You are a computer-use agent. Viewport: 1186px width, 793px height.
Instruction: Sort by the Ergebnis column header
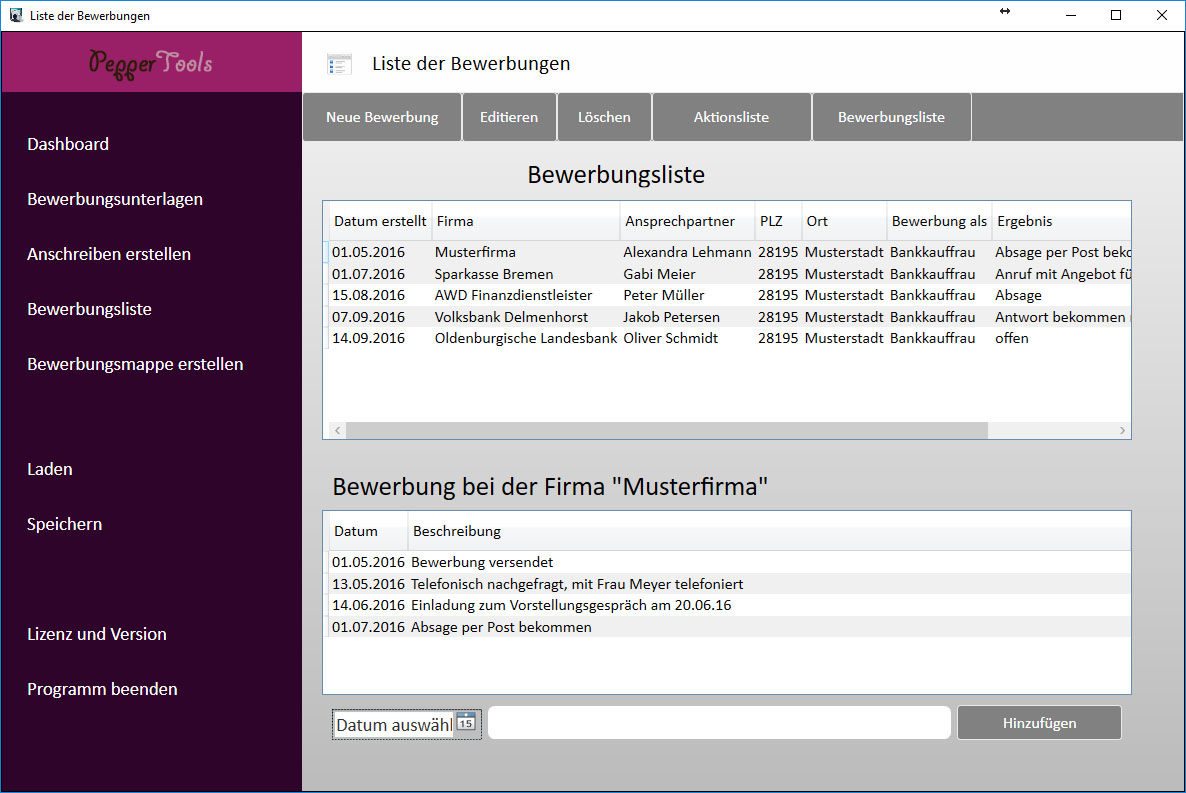pos(1061,221)
